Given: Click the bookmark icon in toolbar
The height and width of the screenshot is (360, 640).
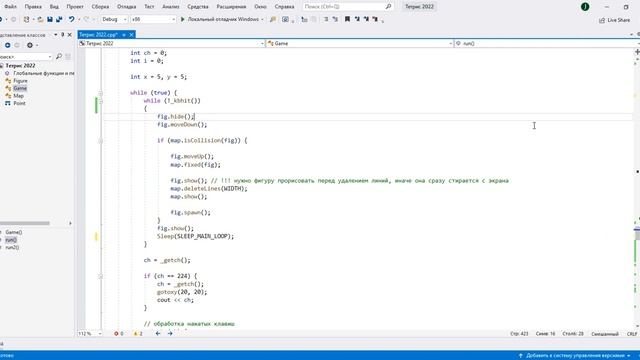Looking at the screenshot, I should 347,19.
